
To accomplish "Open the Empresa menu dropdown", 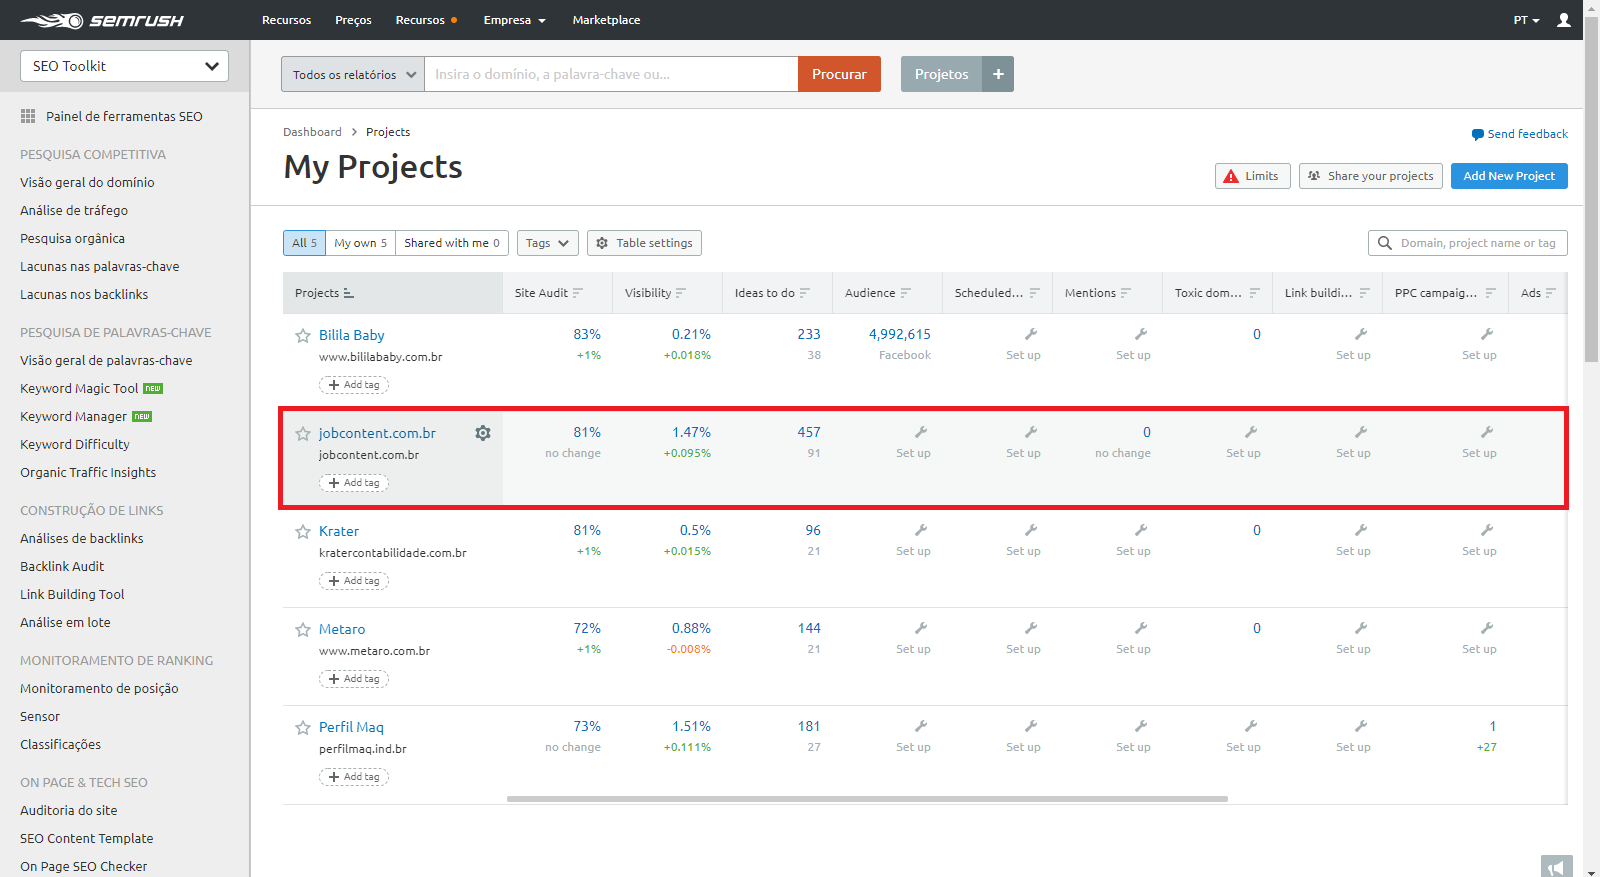I will [514, 20].
